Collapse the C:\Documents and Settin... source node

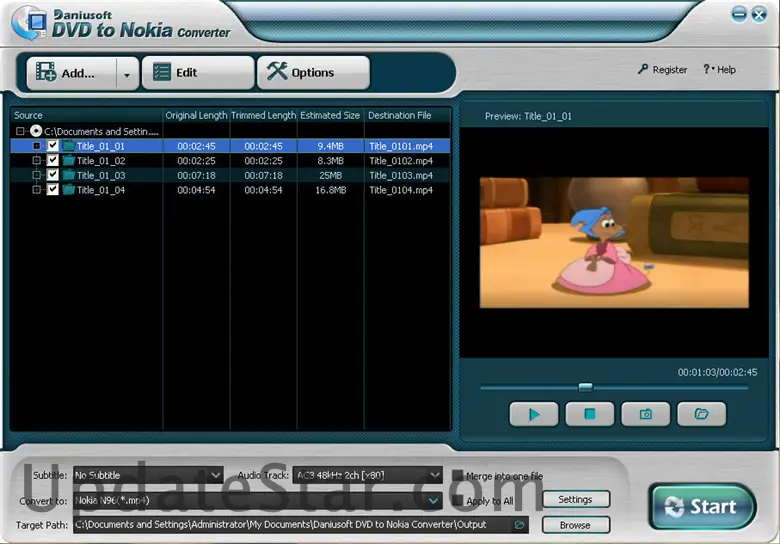tap(20, 131)
